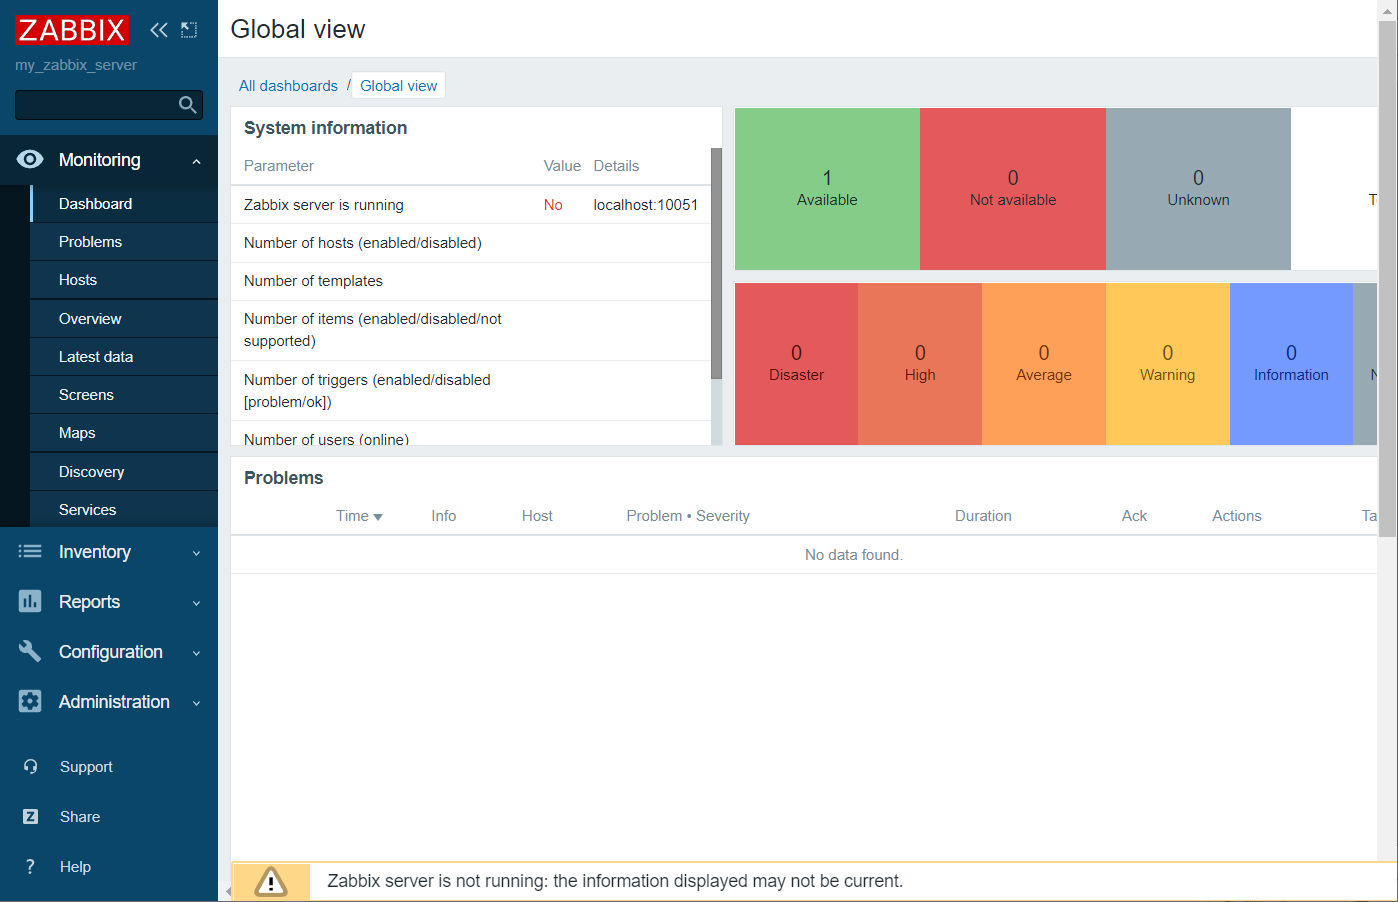Click the Inventory list icon

(x=30, y=551)
